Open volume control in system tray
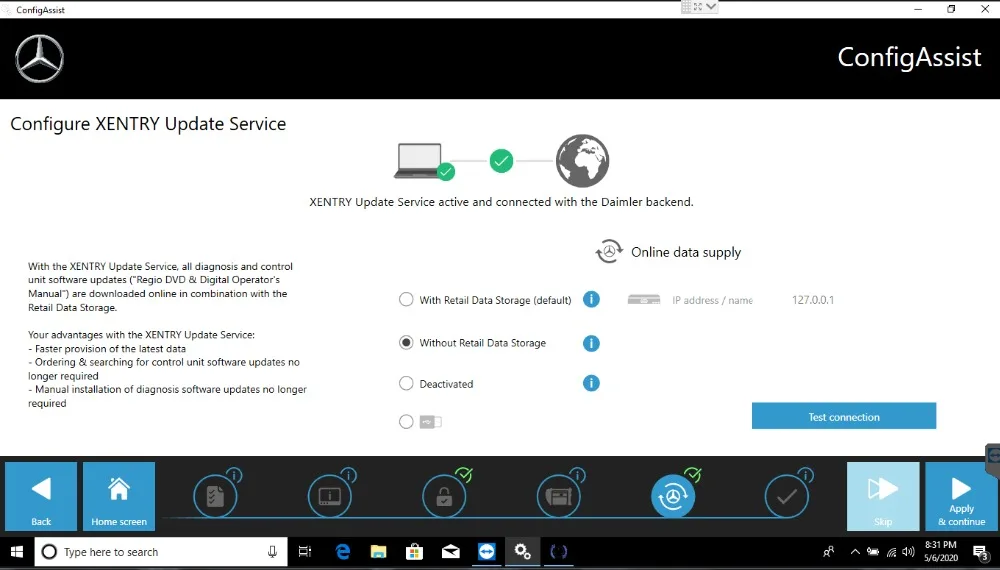1000x570 pixels. click(909, 552)
